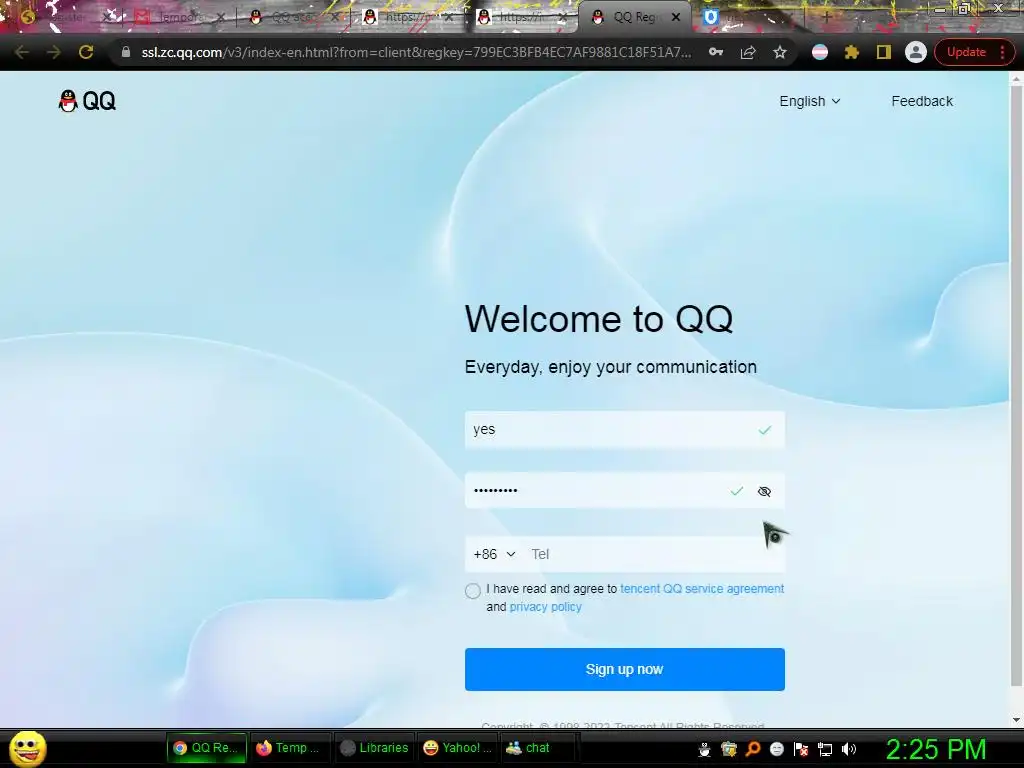Click the QQ penguin logo
The image size is (1024, 768).
(x=87, y=101)
